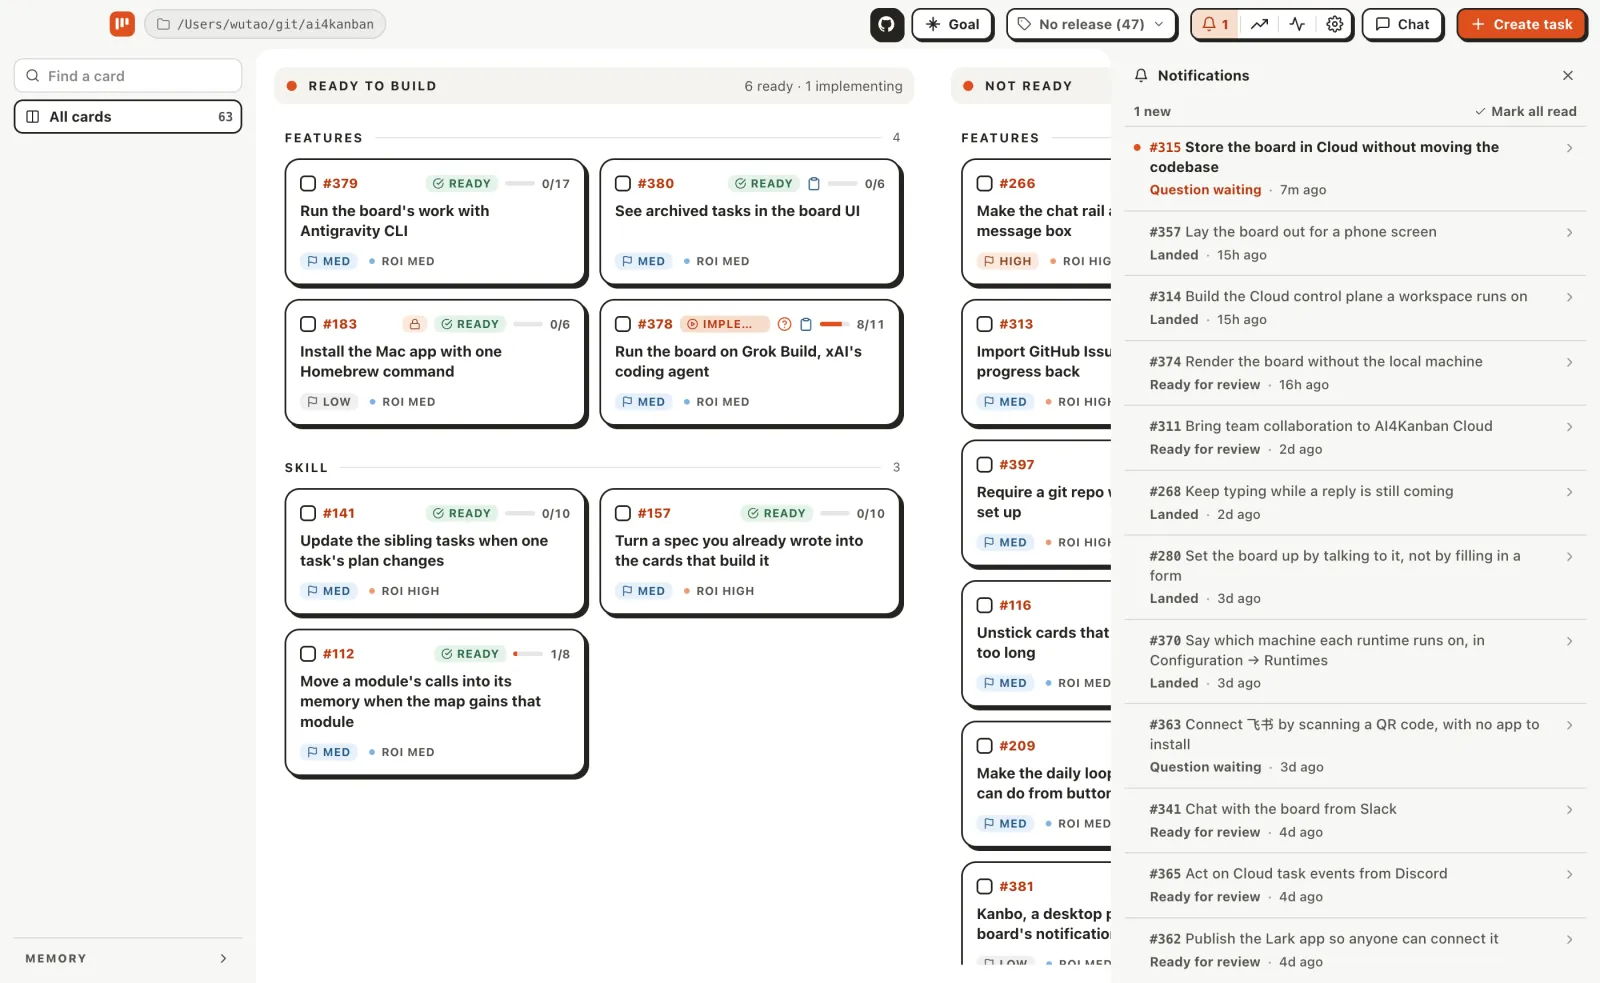Screen dimensions: 1600x983
Task: Click the READY badge on card #112
Action: tap(470, 654)
